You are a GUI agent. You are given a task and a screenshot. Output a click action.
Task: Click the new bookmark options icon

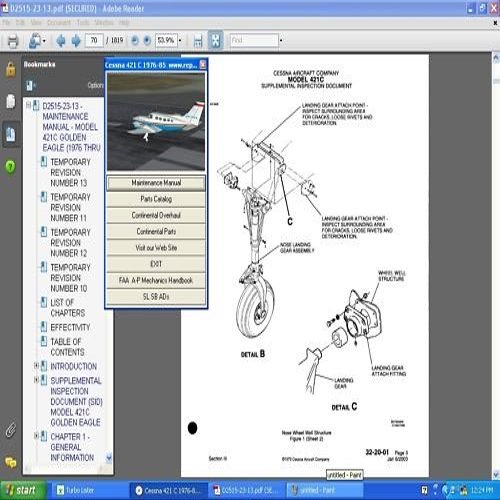[30, 86]
